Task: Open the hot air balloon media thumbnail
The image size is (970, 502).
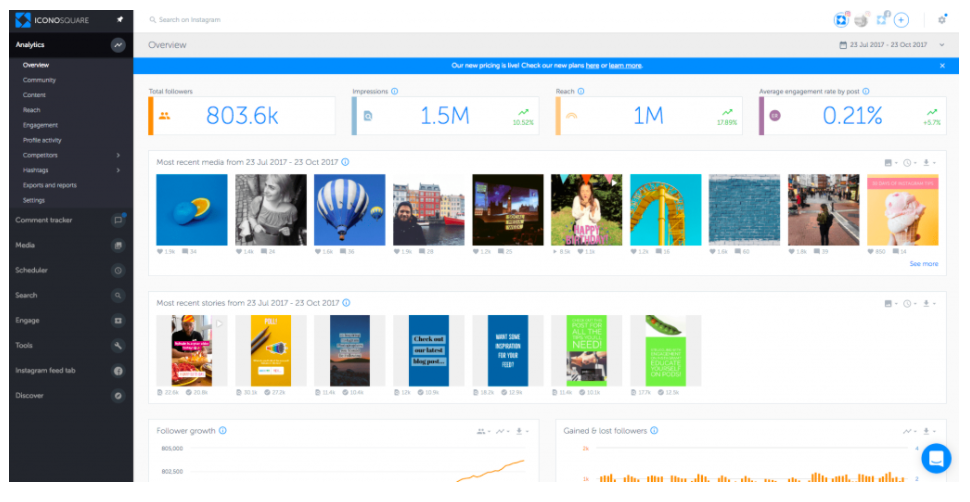Action: [349, 210]
